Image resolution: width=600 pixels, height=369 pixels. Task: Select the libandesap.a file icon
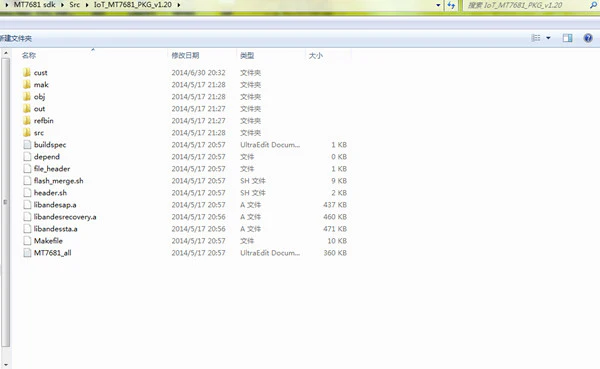(27, 205)
